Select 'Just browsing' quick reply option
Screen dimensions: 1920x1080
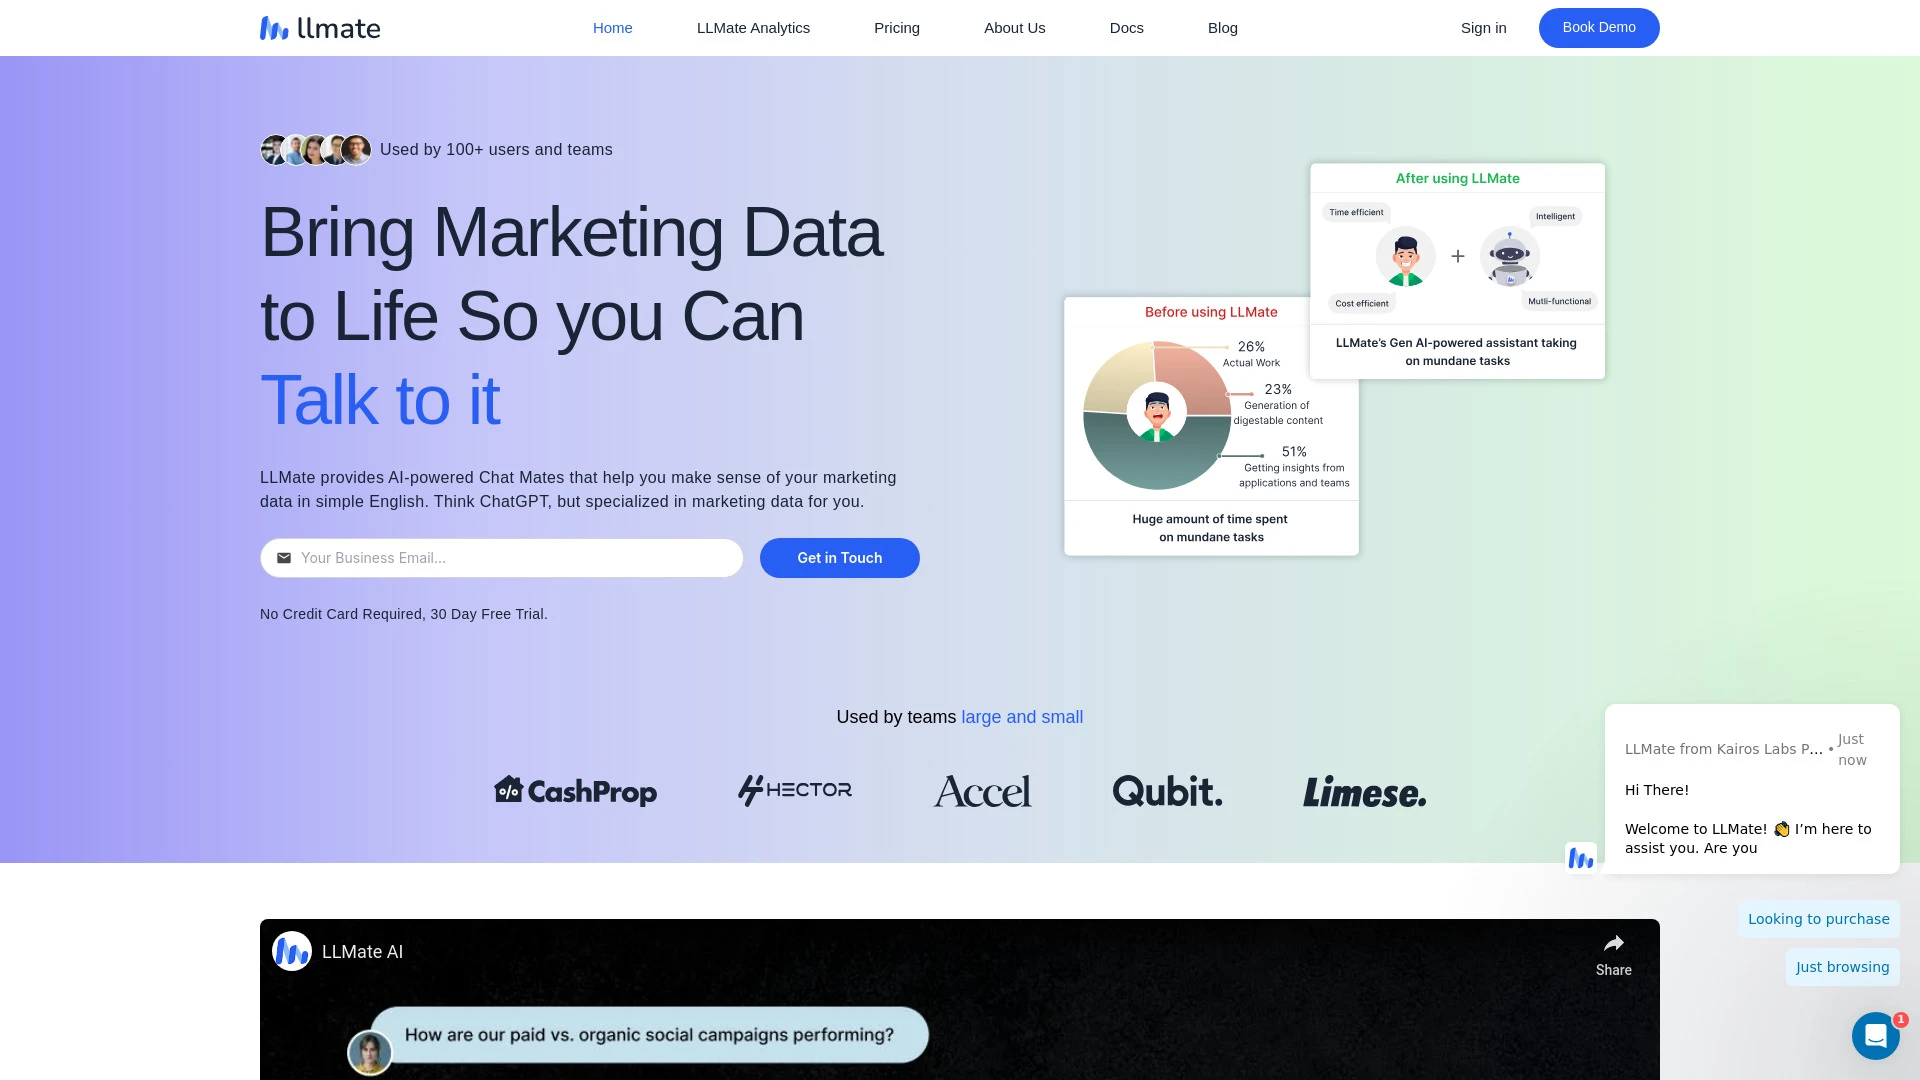(x=1842, y=967)
